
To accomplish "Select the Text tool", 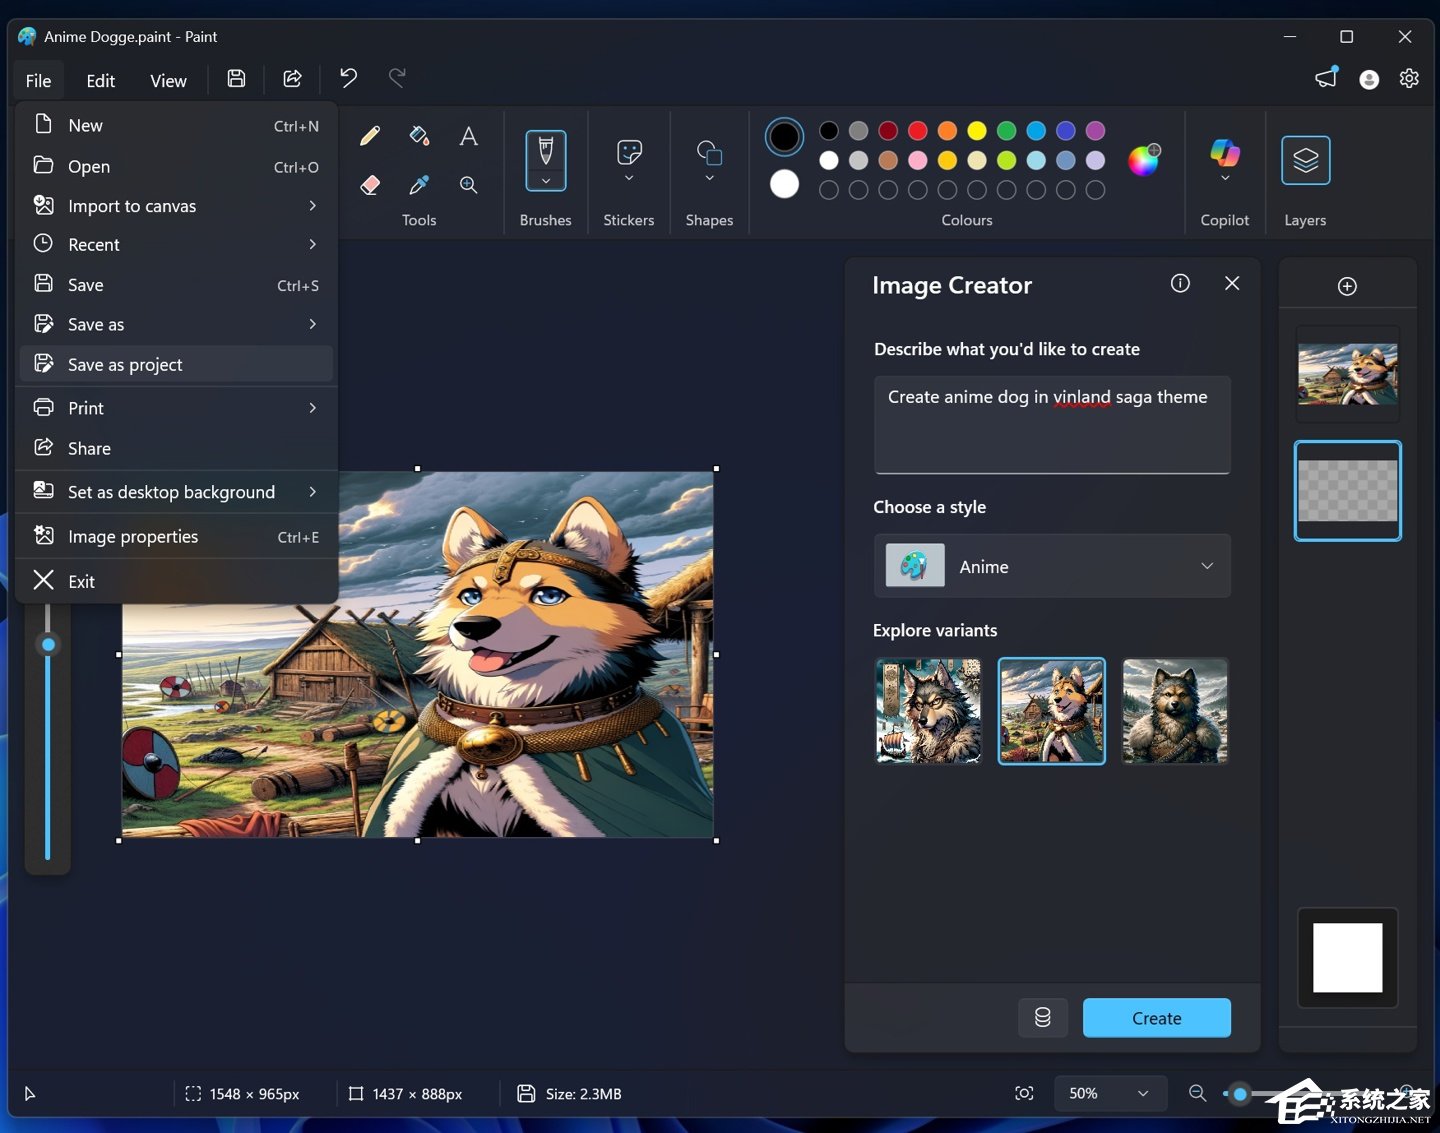I will (x=468, y=135).
